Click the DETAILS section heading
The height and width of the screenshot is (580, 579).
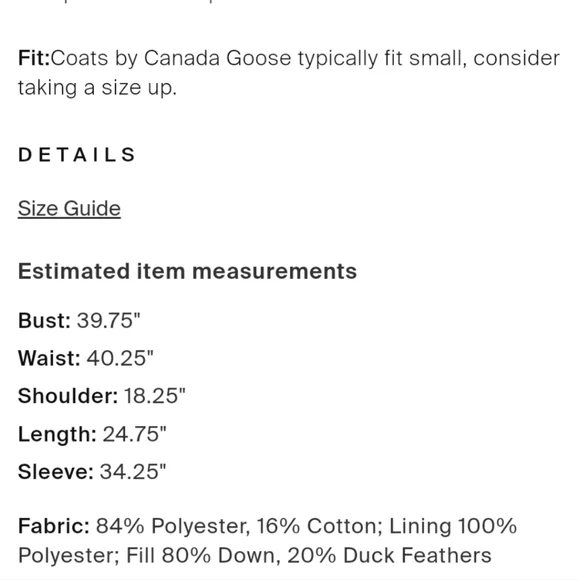coord(77,155)
